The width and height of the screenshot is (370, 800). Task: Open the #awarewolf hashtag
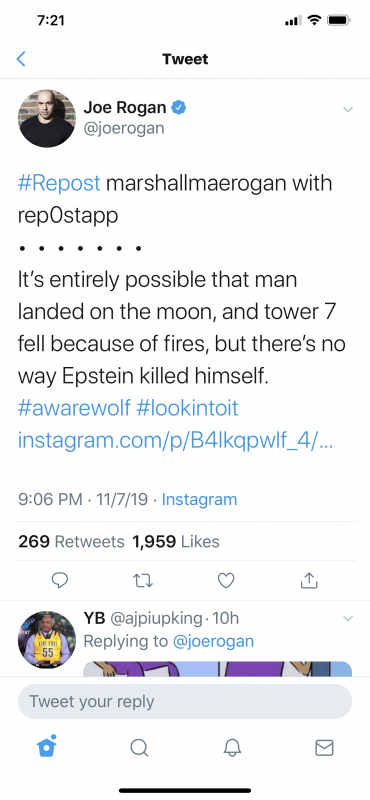pyautogui.click(x=74, y=408)
